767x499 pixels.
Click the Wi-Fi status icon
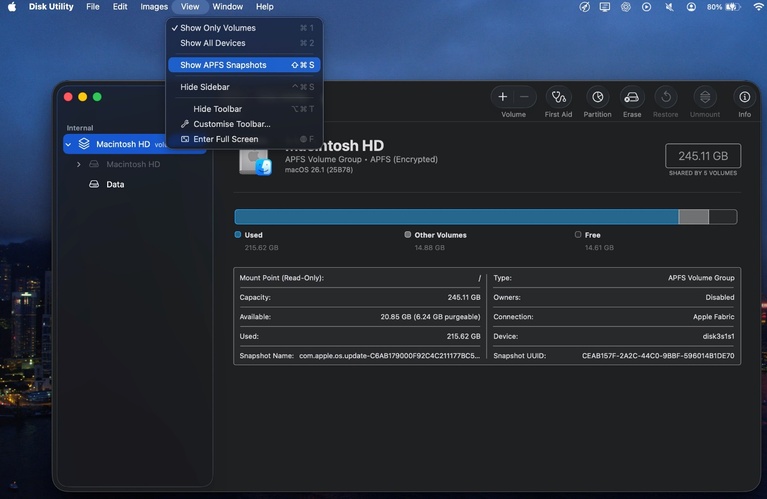(x=758, y=7)
